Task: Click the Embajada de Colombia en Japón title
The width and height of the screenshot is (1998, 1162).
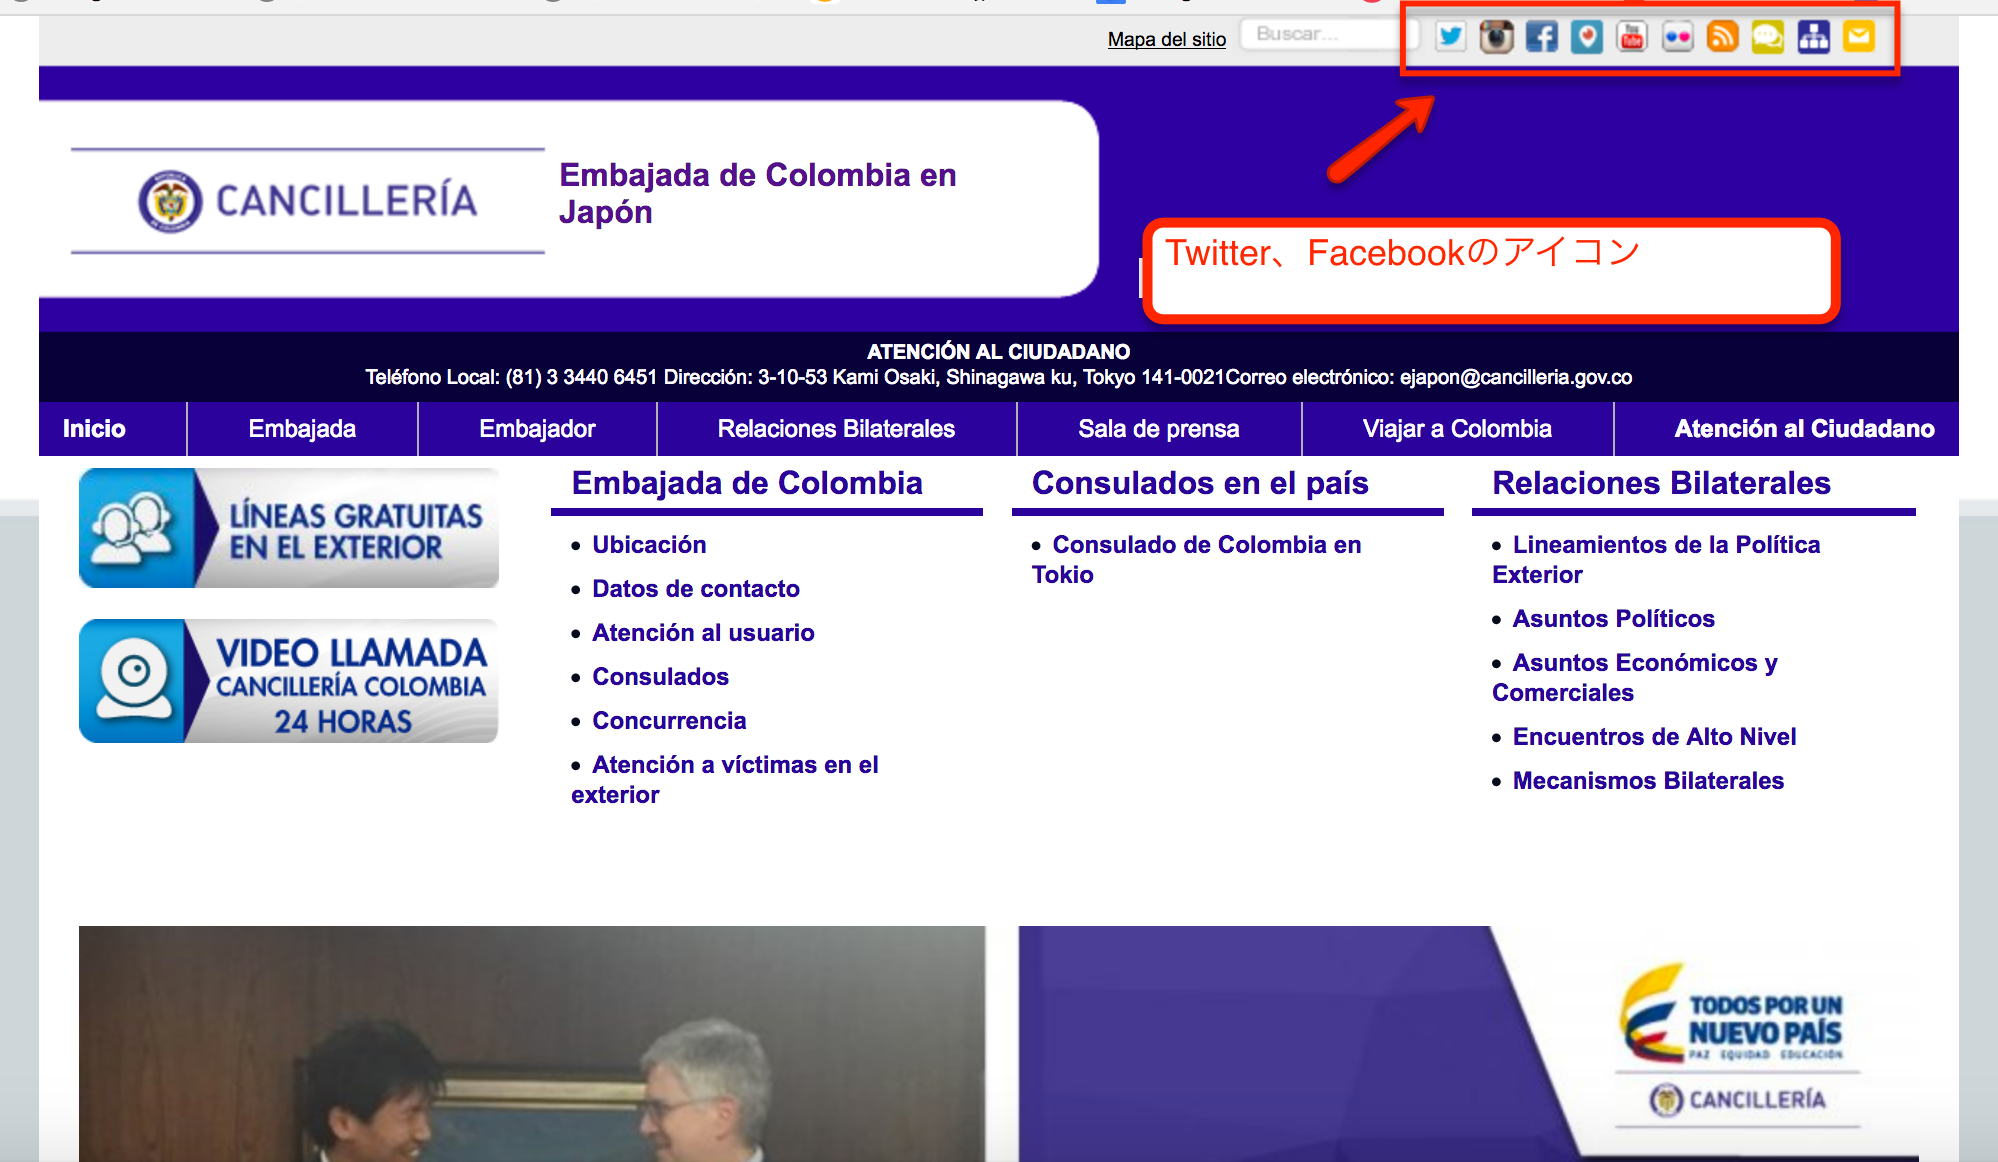Action: tap(757, 193)
